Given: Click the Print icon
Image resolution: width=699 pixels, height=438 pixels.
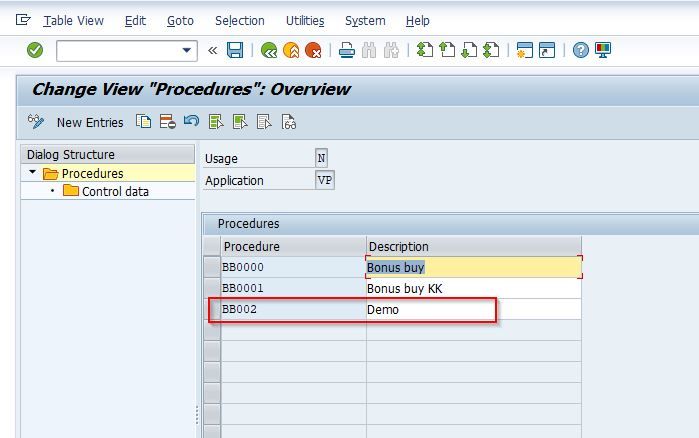Looking at the screenshot, I should [x=347, y=50].
